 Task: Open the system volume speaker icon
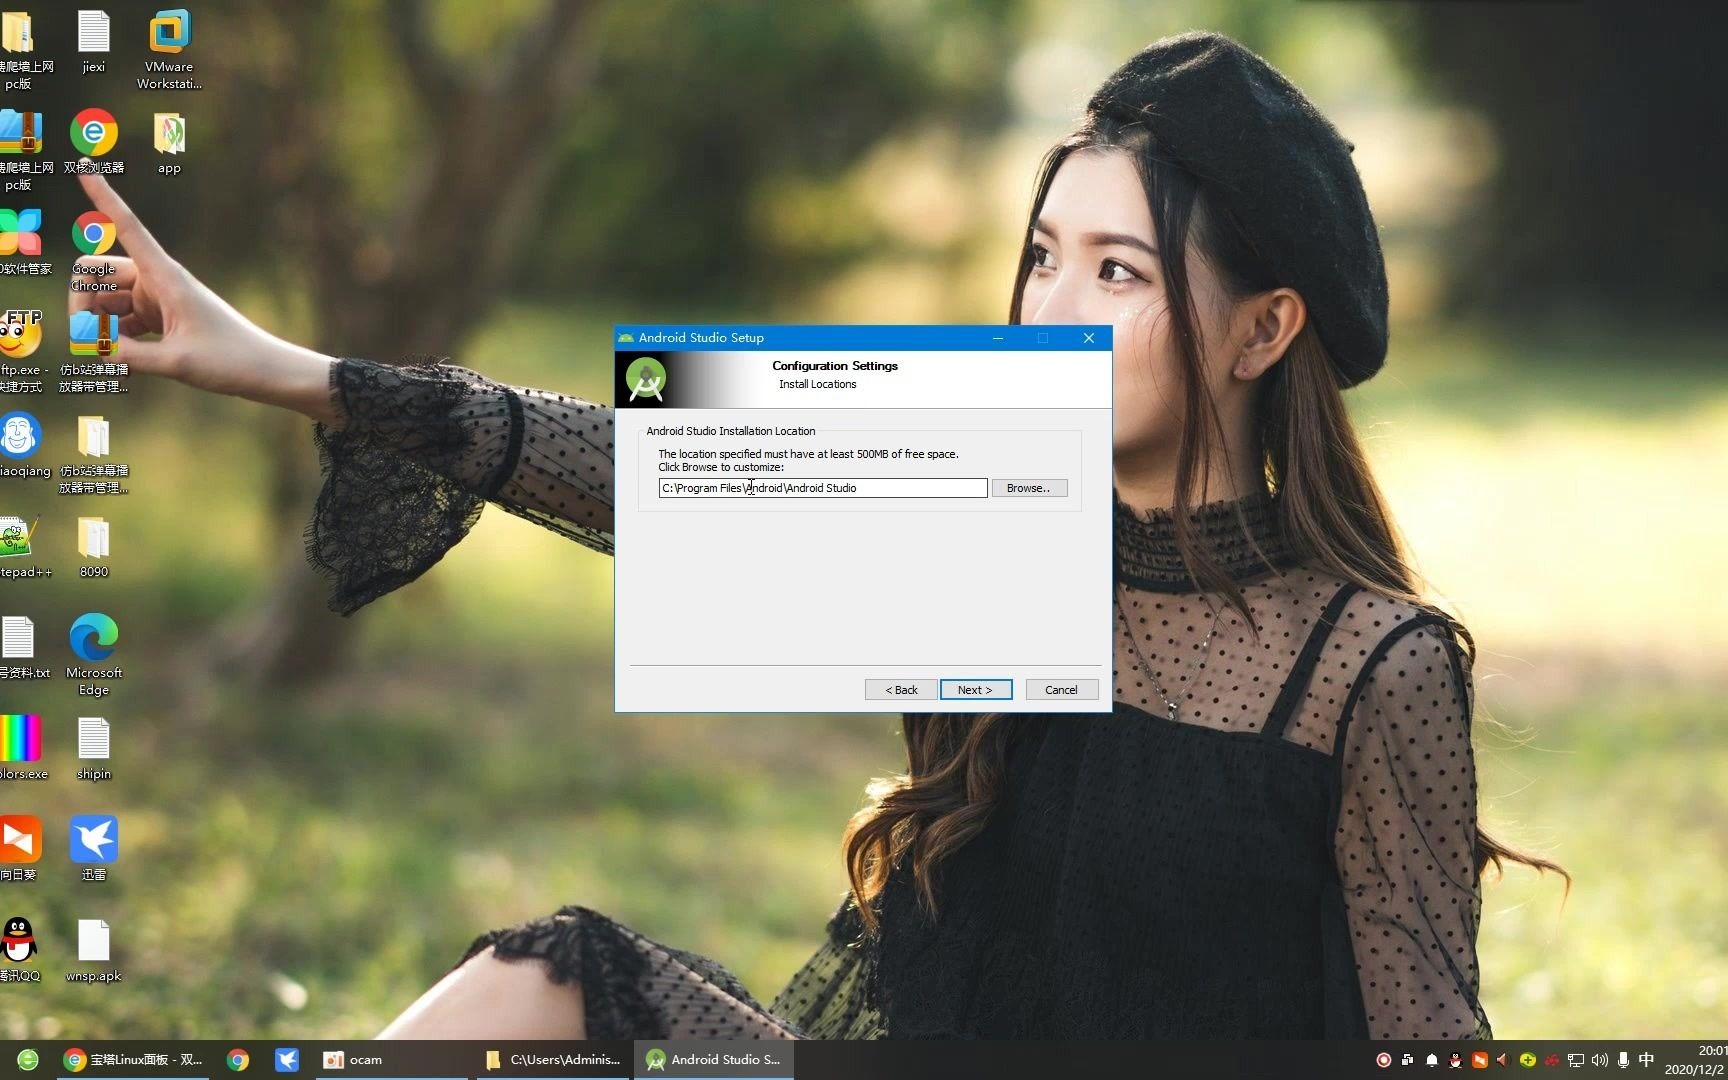click(1599, 1060)
